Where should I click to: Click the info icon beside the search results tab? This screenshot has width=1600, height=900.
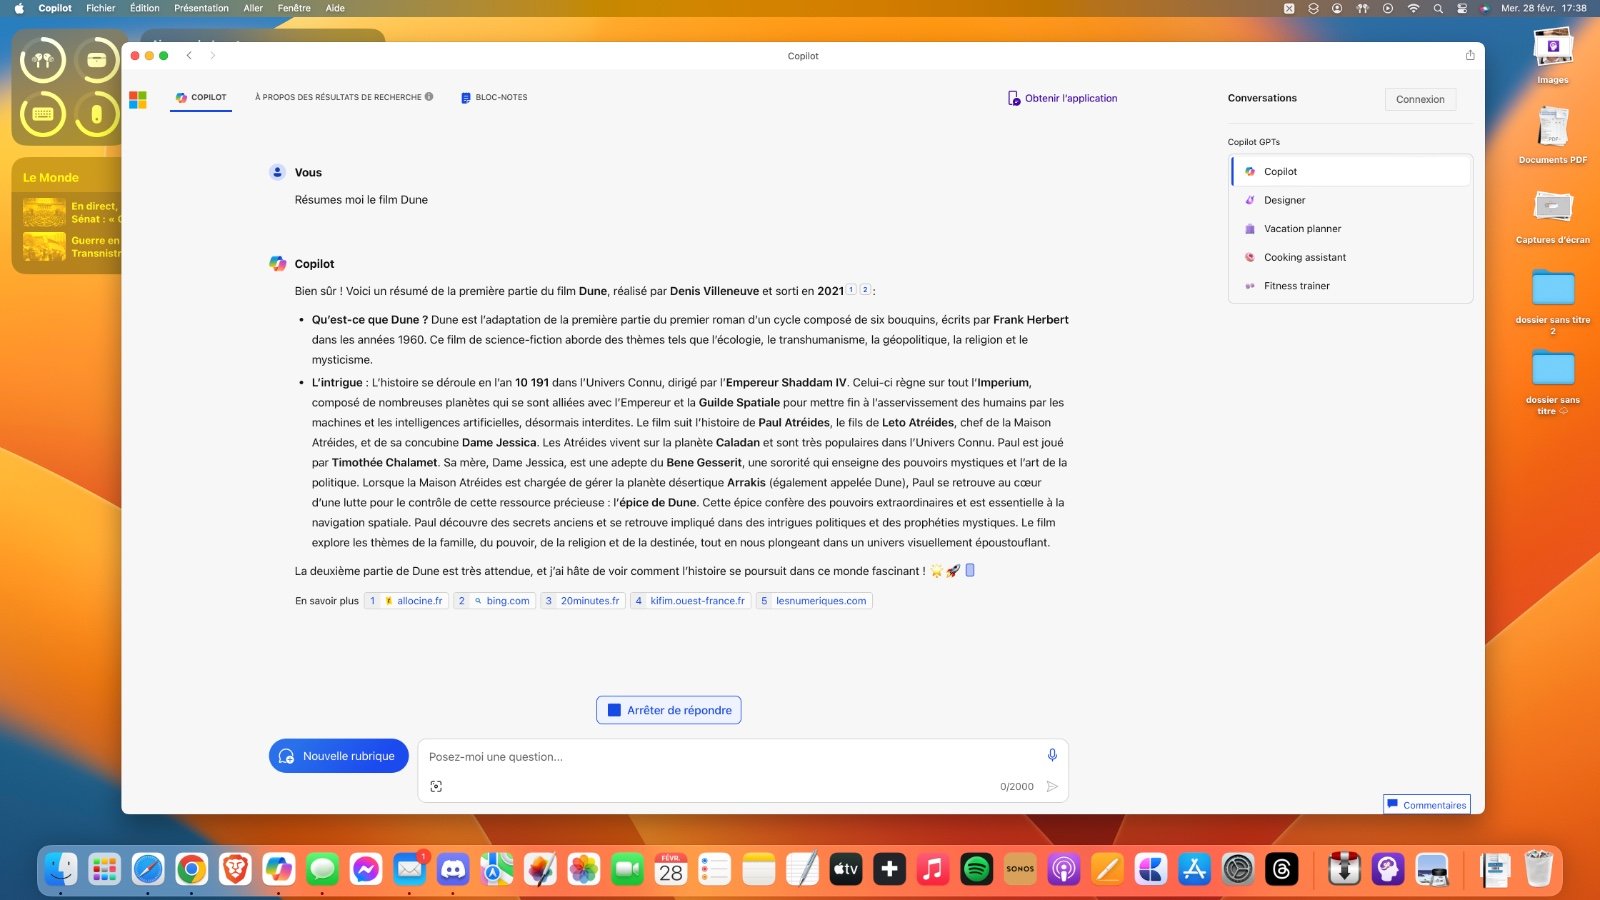click(x=429, y=97)
